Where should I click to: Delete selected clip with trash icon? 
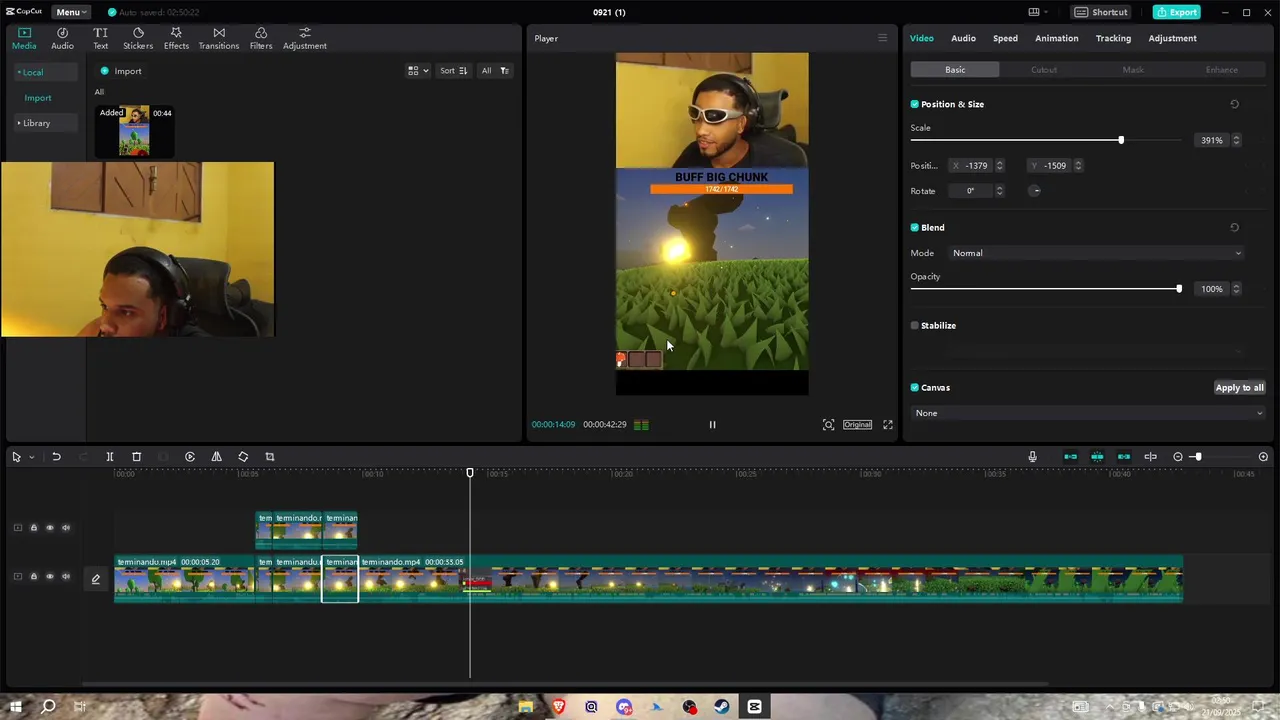[137, 457]
